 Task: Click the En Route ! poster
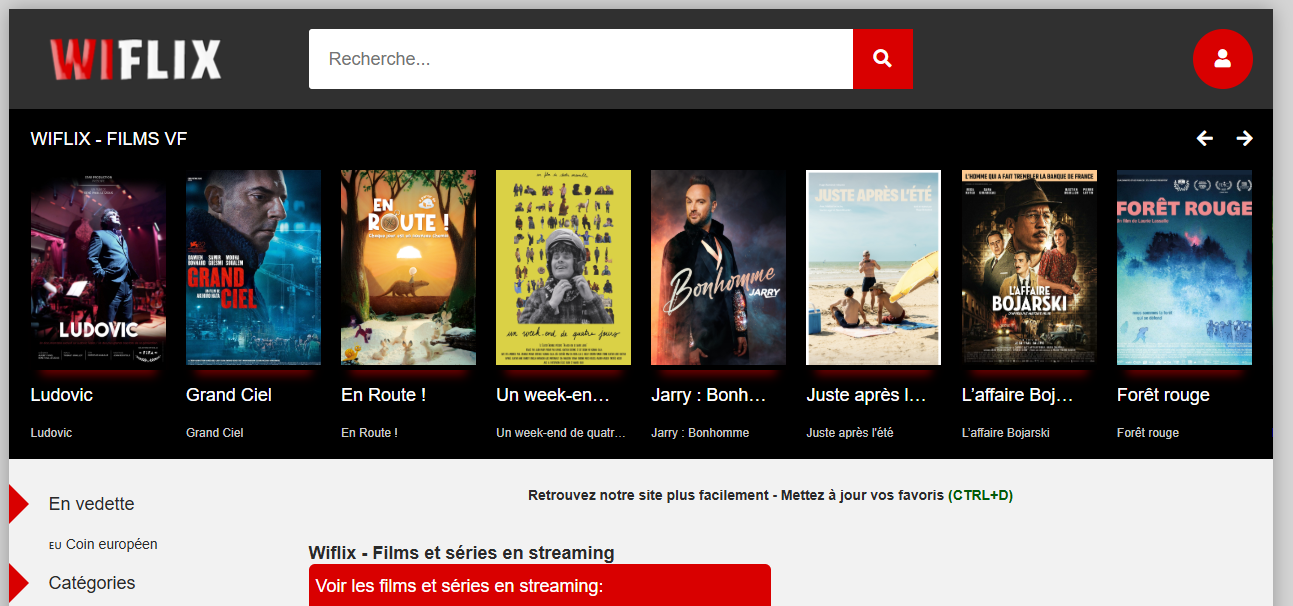[x=408, y=267]
